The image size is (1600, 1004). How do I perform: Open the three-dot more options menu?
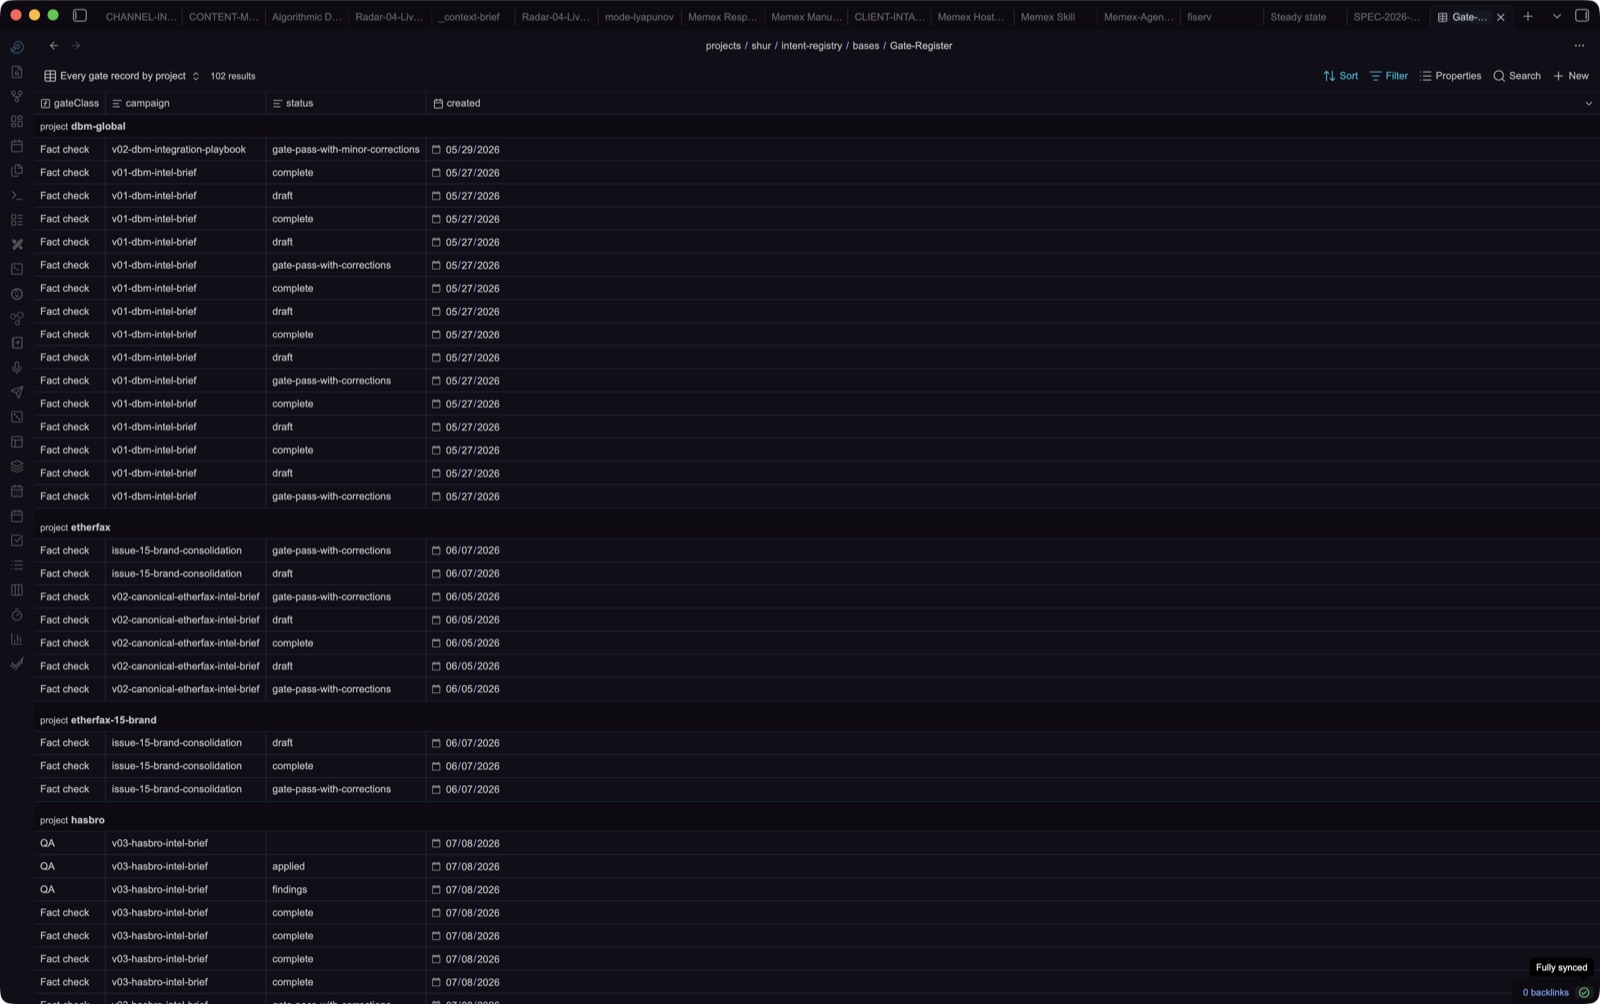point(1579,46)
